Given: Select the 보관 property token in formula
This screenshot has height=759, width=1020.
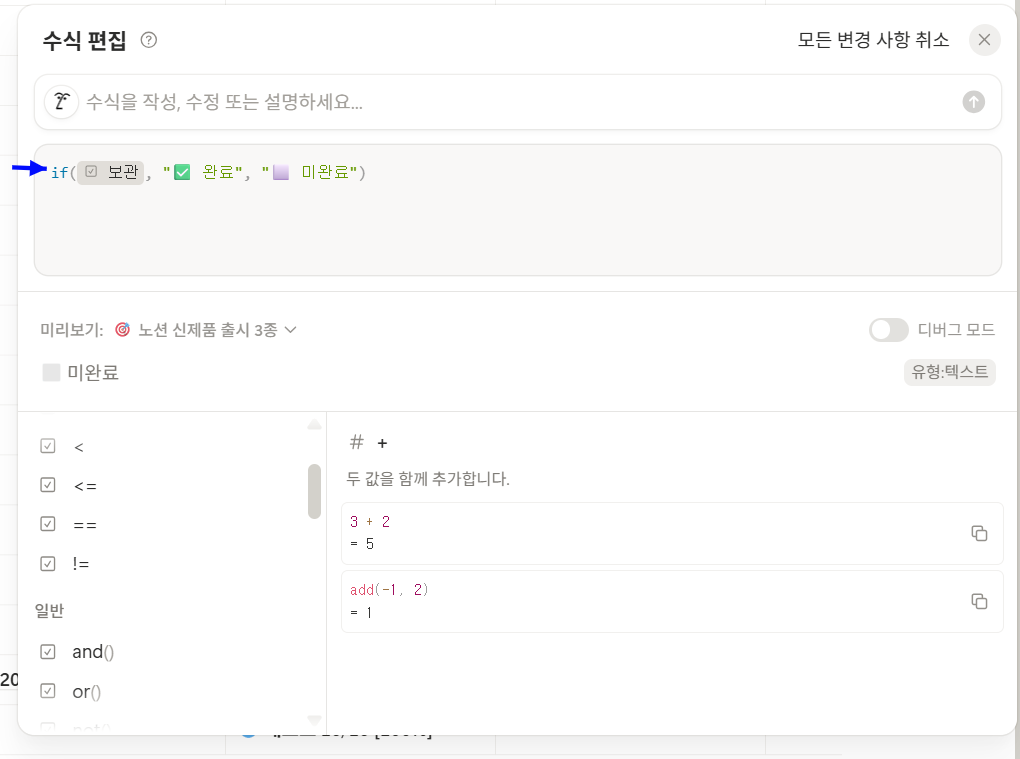Looking at the screenshot, I should (x=111, y=172).
